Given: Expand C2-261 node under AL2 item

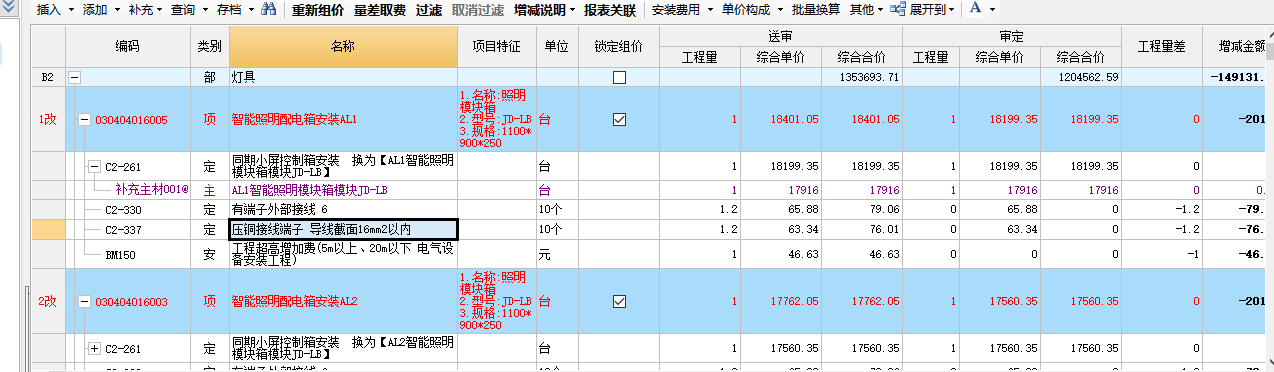Looking at the screenshot, I should pos(95,348).
